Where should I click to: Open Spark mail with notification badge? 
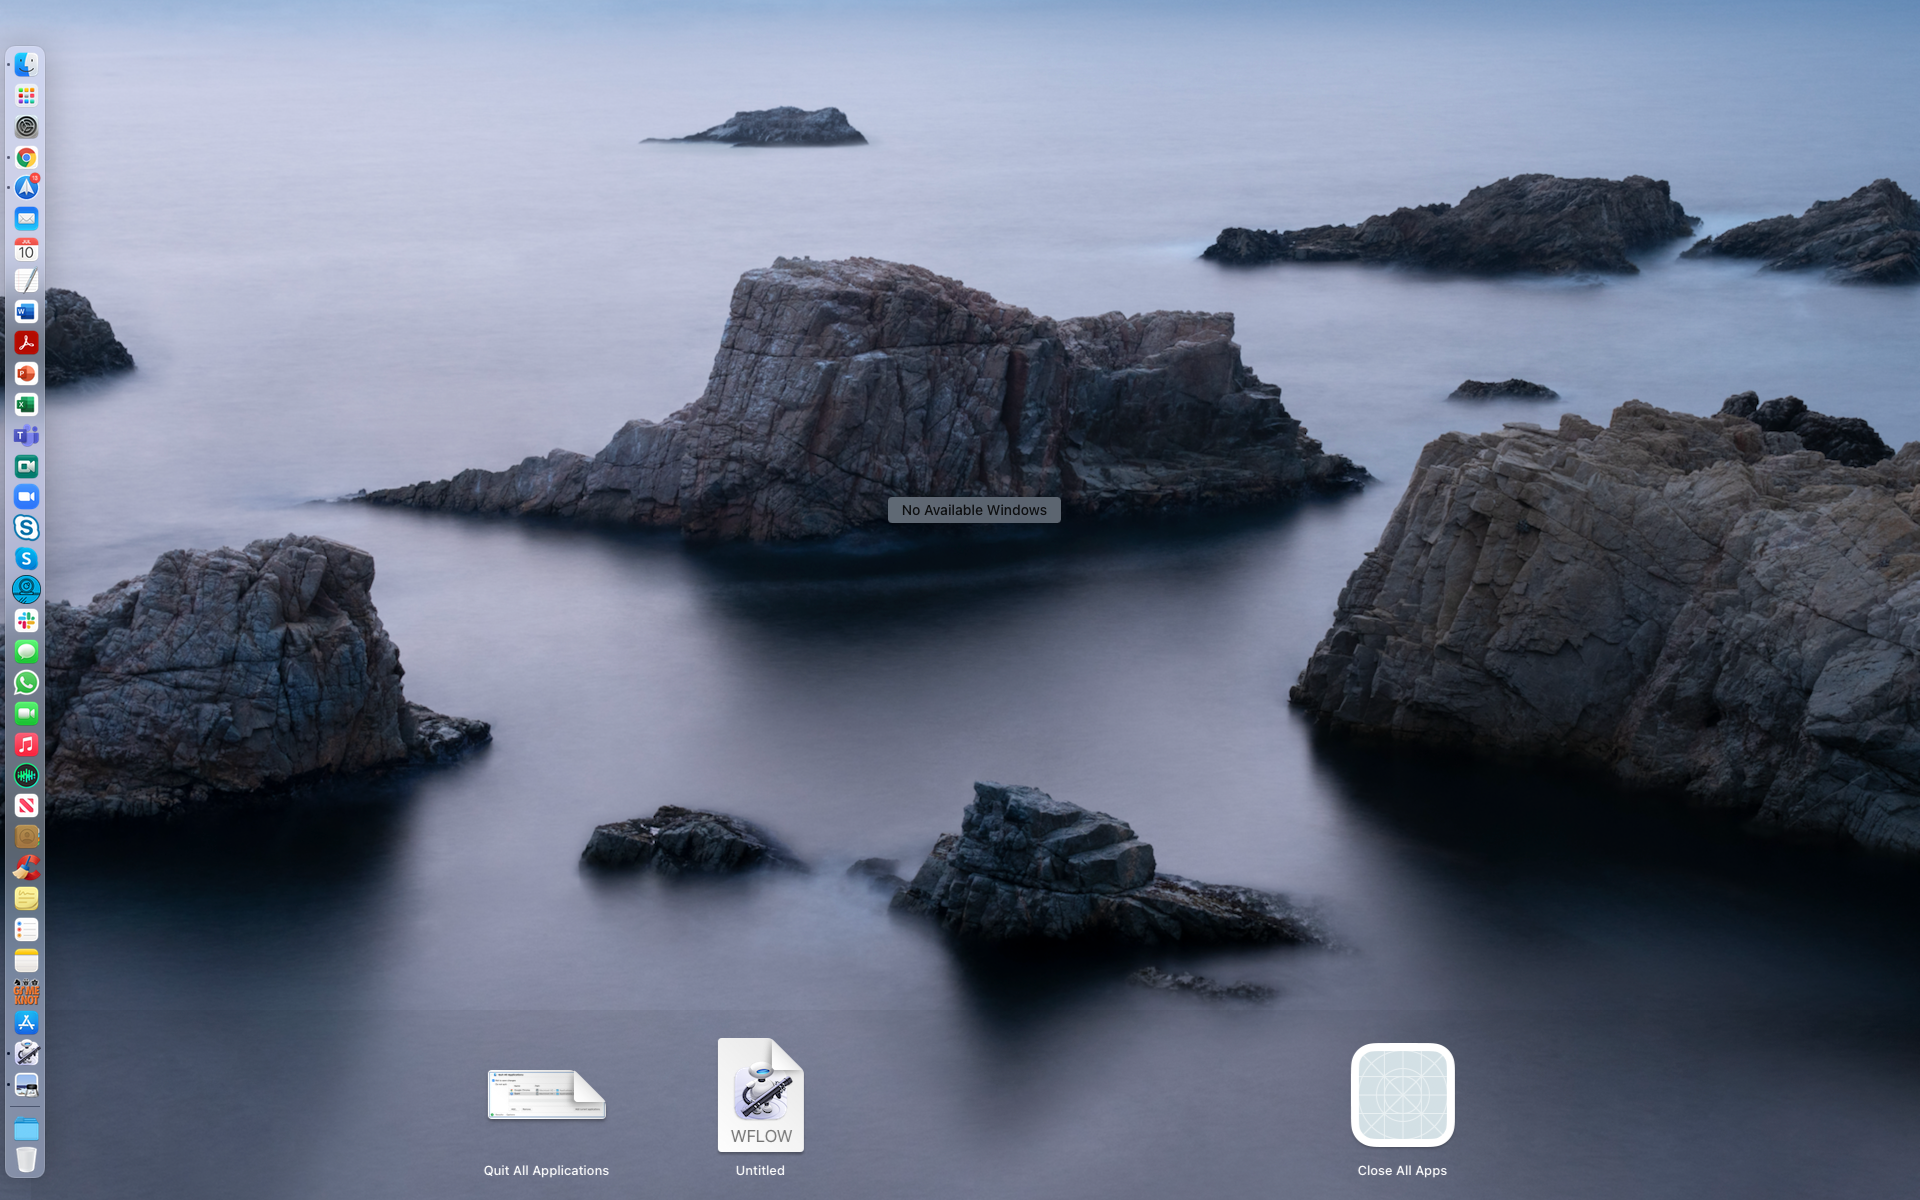(26, 188)
